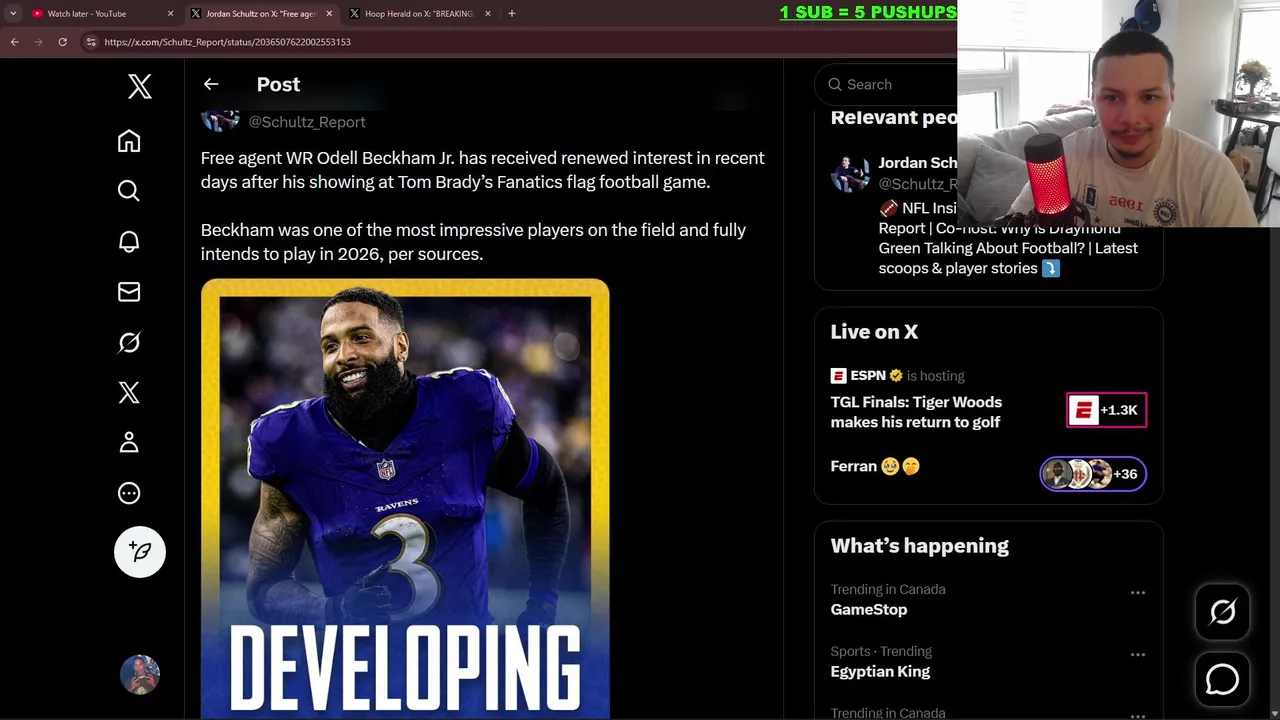The image size is (1280, 720).
Task: Click 'Sports · Trending' label
Action: click(881, 651)
